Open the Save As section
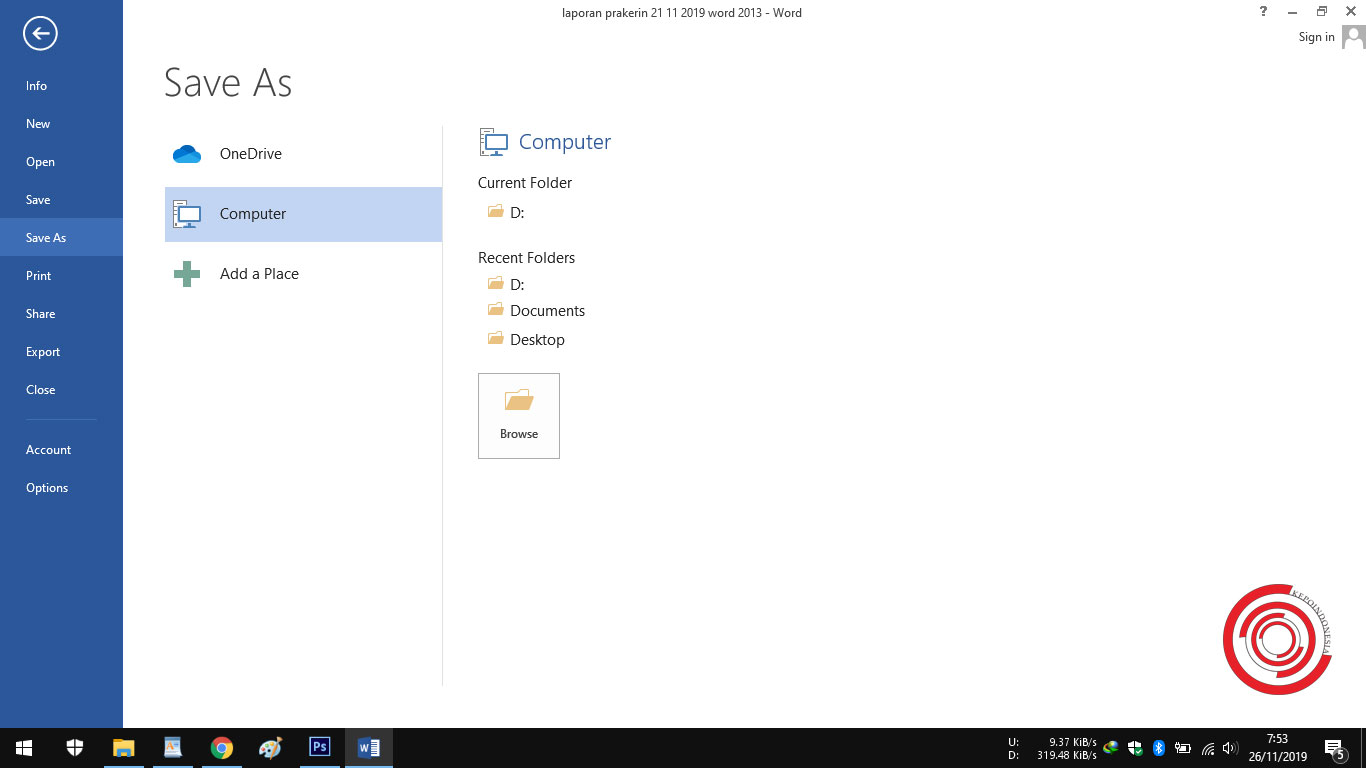The width and height of the screenshot is (1366, 768). tap(45, 237)
